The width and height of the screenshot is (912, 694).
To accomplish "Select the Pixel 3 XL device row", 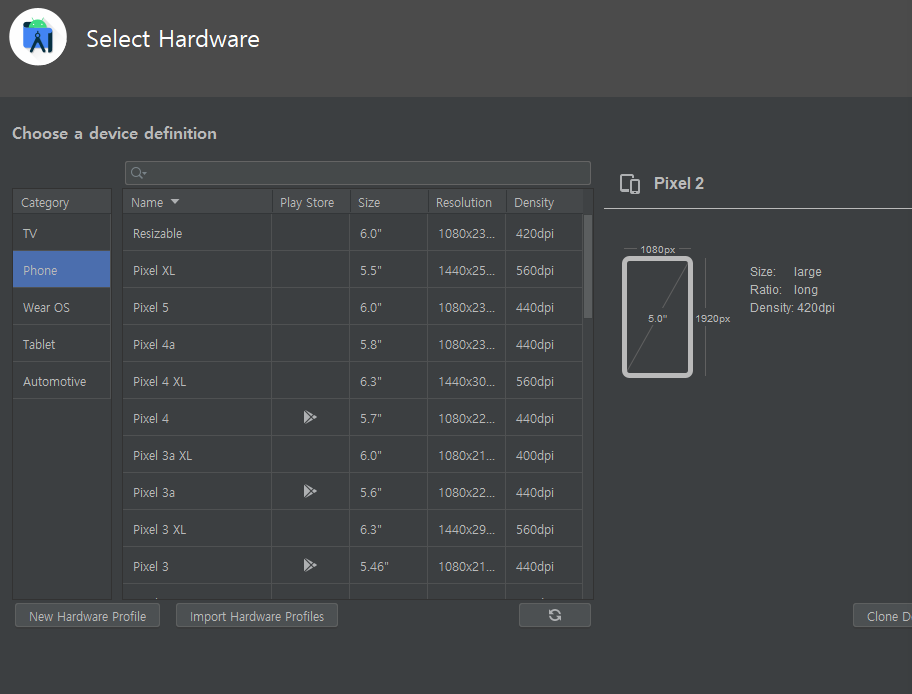I will [x=352, y=529].
